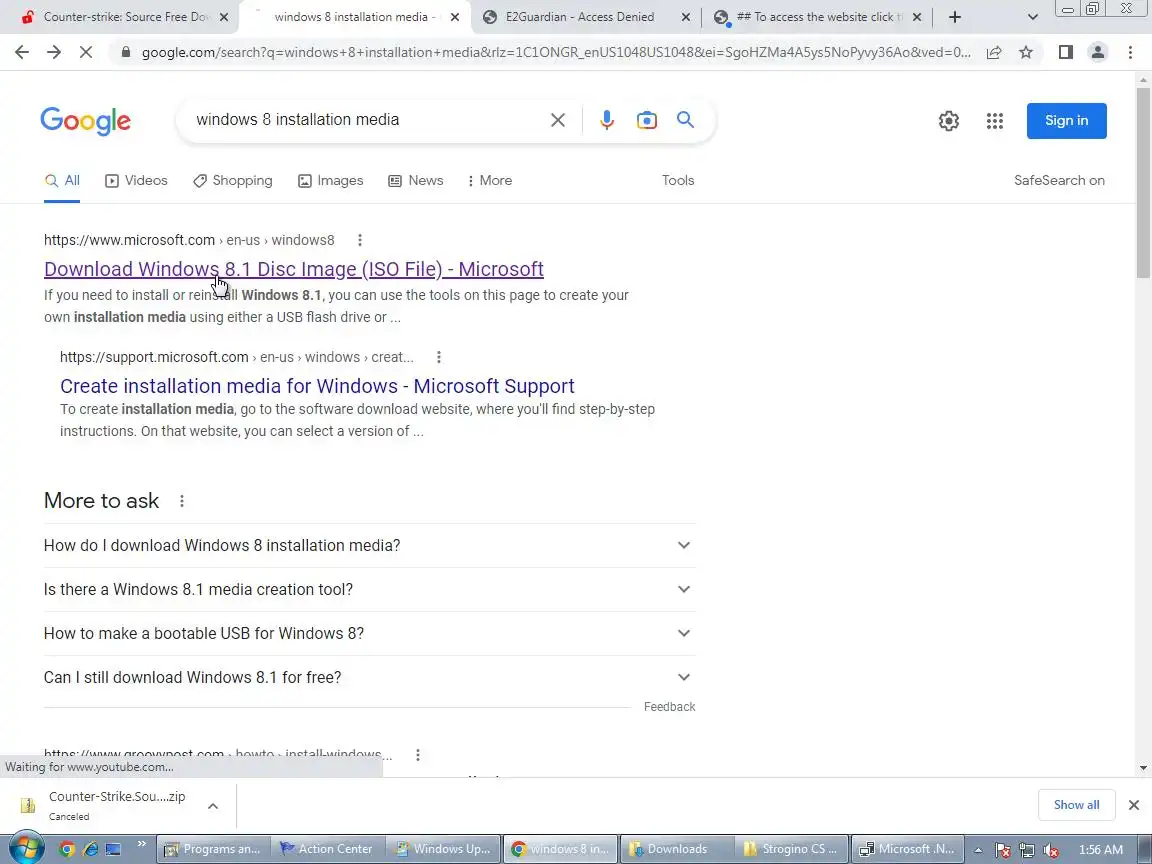Open More to ask options menu
The width and height of the screenshot is (1152, 864).
tap(181, 501)
